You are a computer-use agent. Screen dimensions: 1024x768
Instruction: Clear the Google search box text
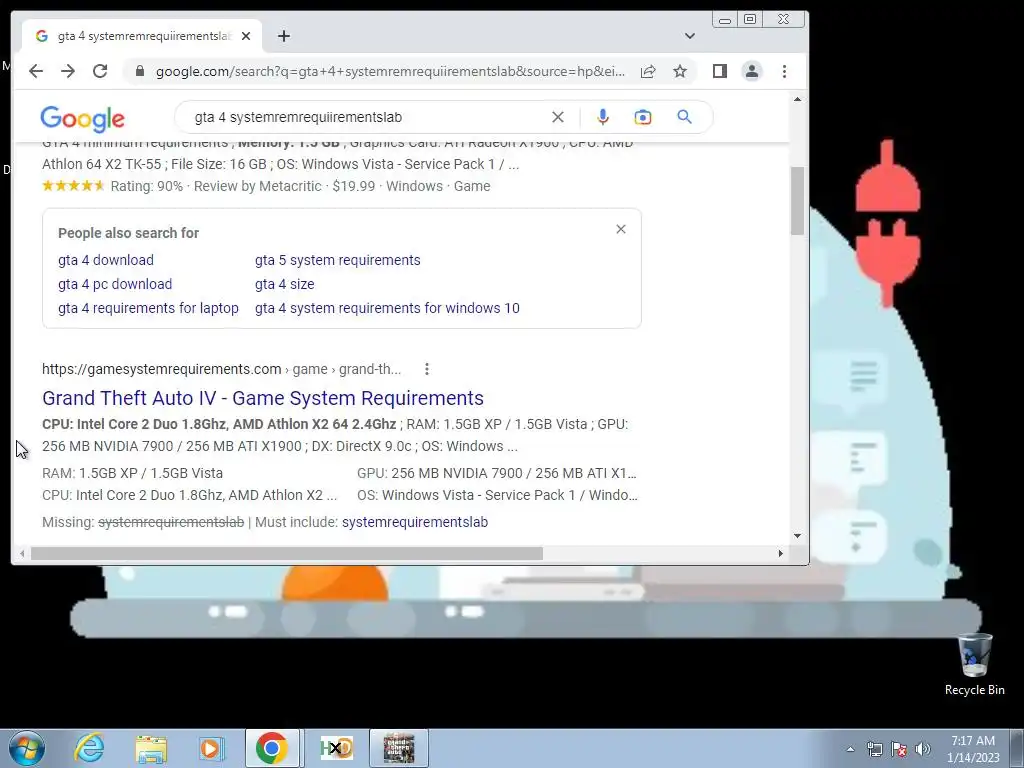(558, 117)
